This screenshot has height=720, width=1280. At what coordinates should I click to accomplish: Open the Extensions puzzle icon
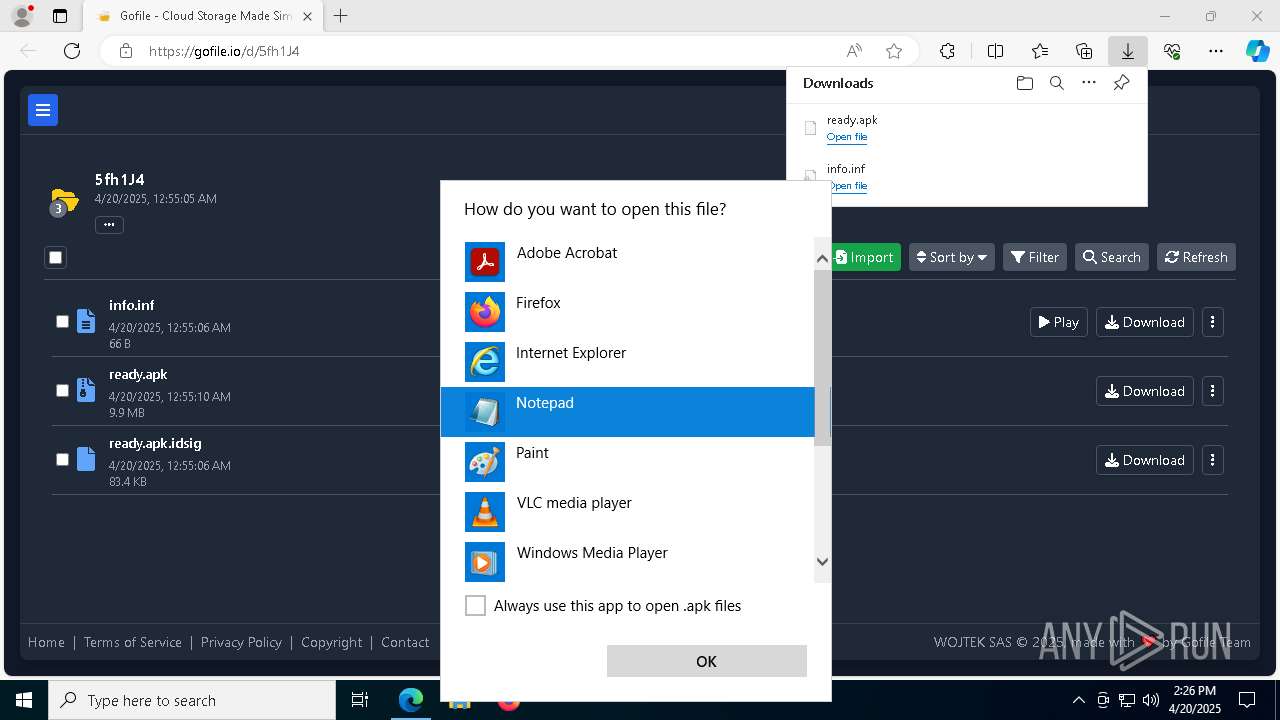[x=947, y=51]
